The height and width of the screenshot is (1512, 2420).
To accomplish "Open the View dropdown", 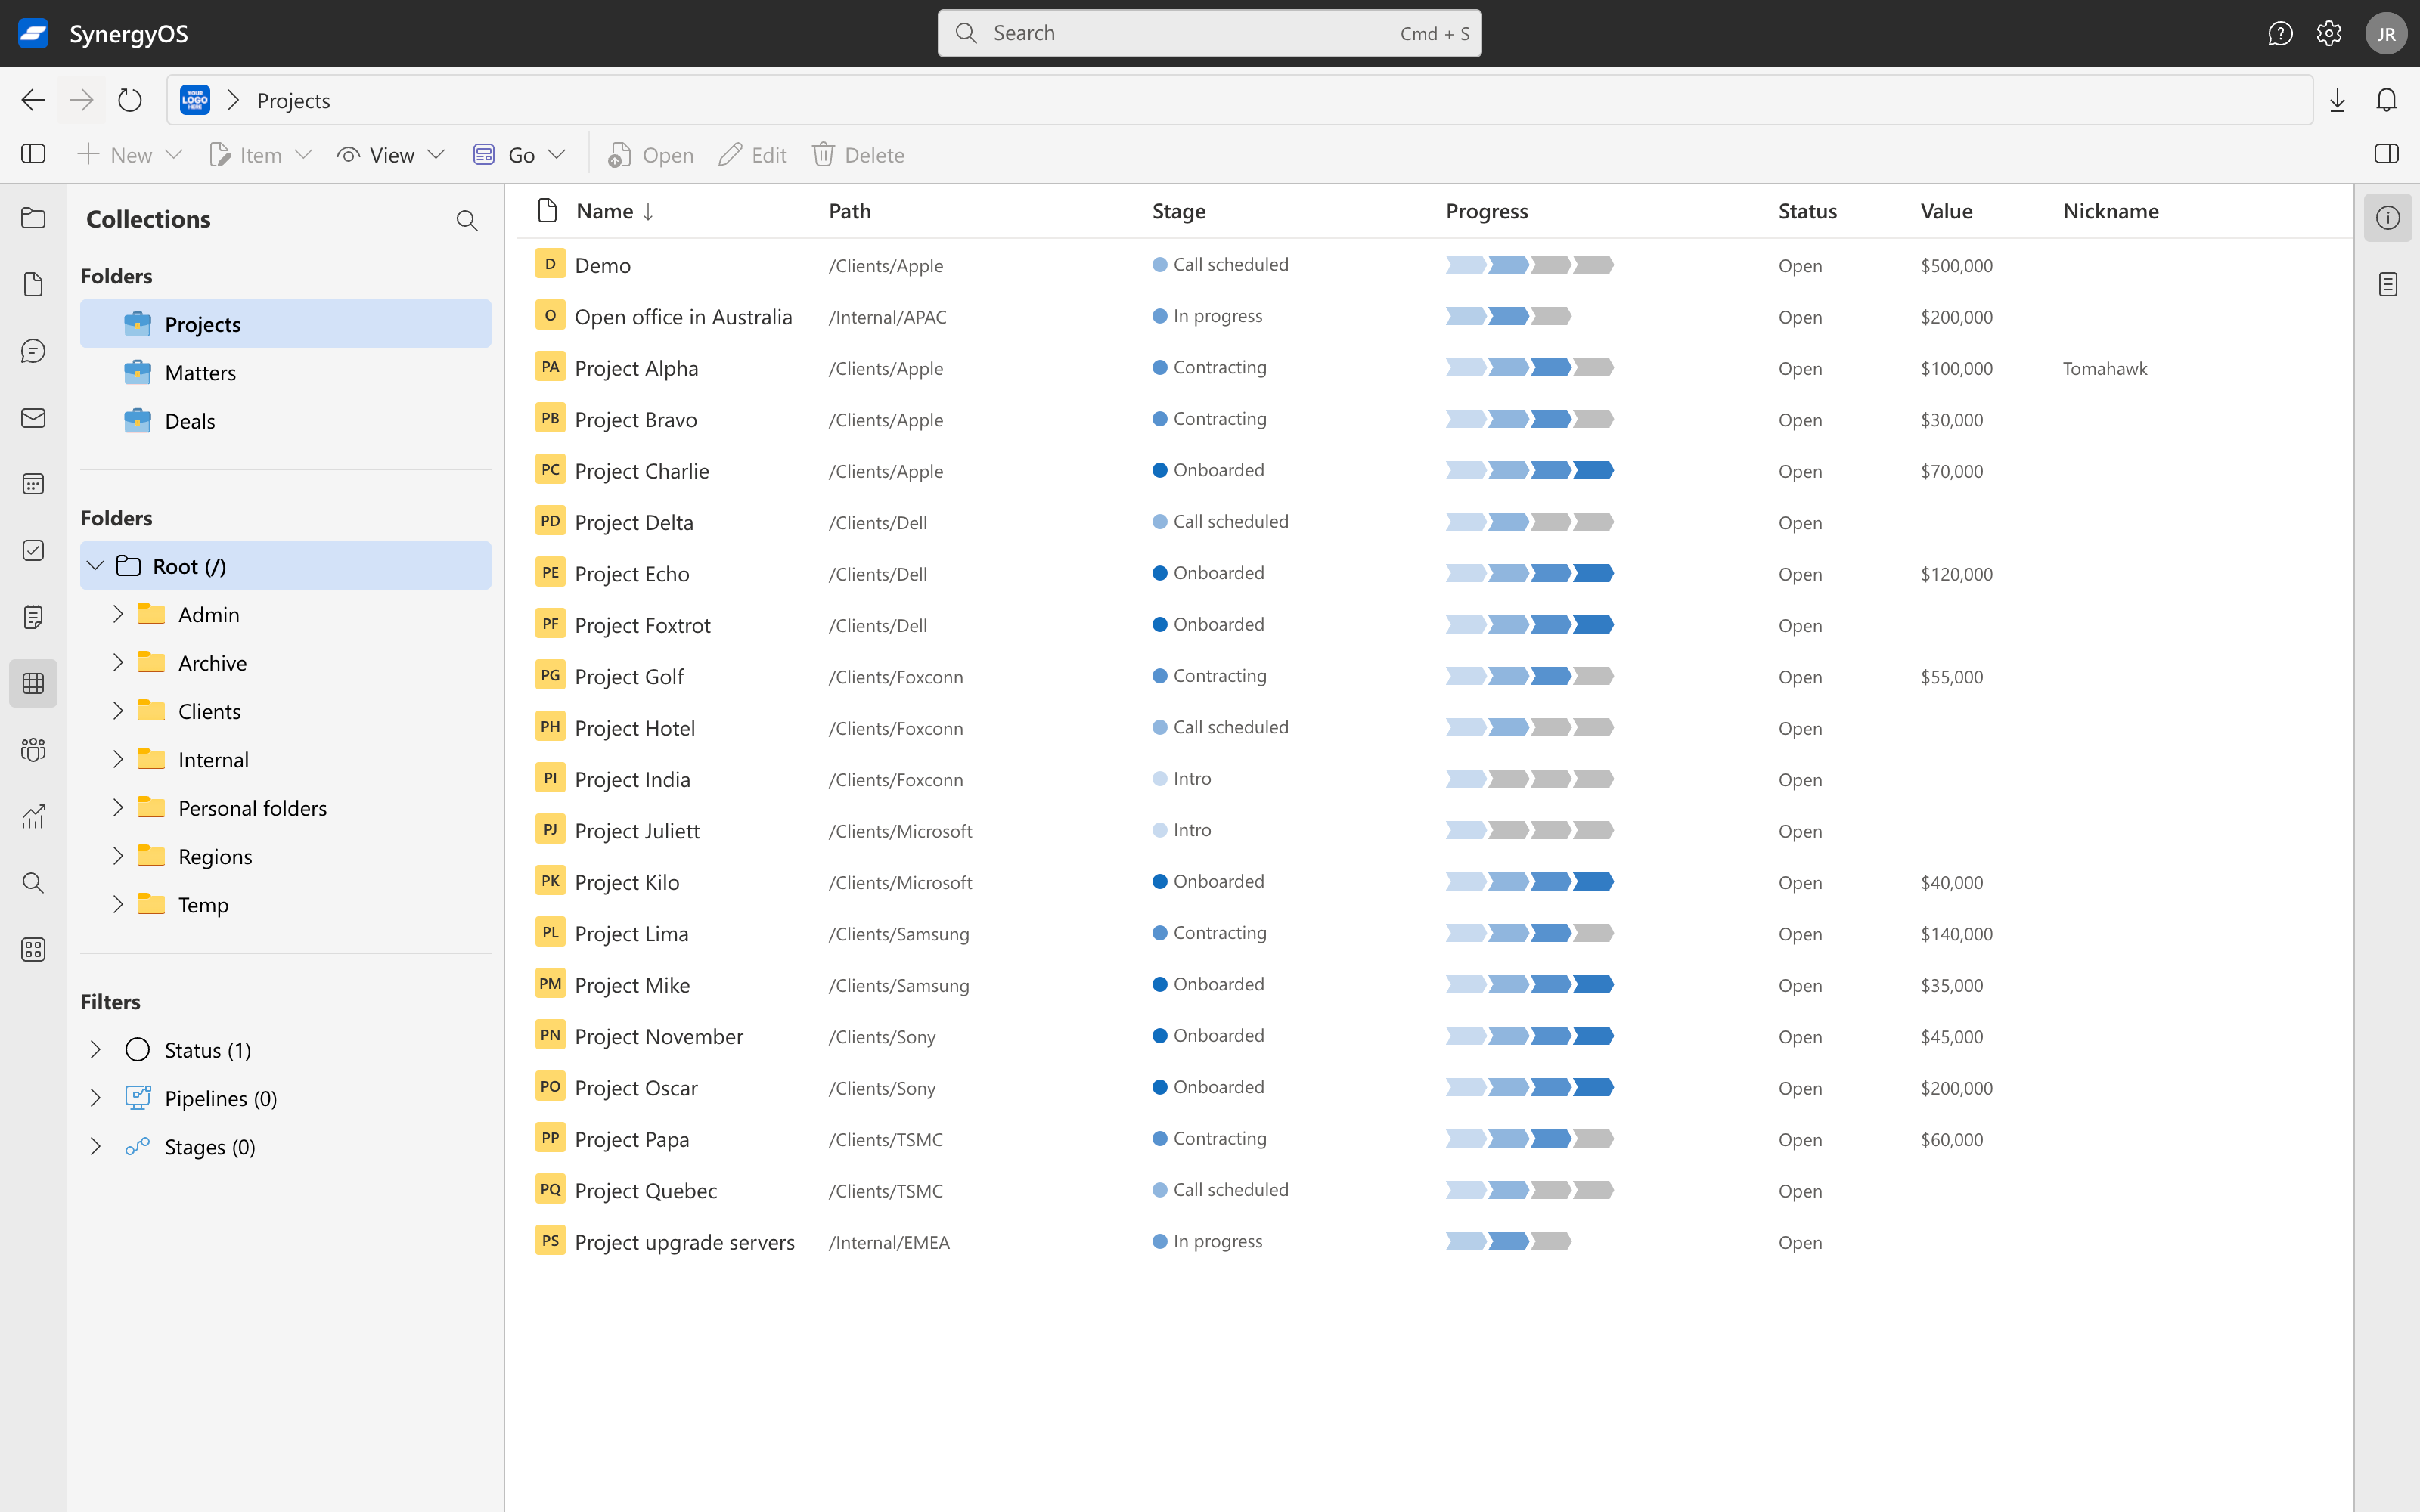I will click(391, 155).
